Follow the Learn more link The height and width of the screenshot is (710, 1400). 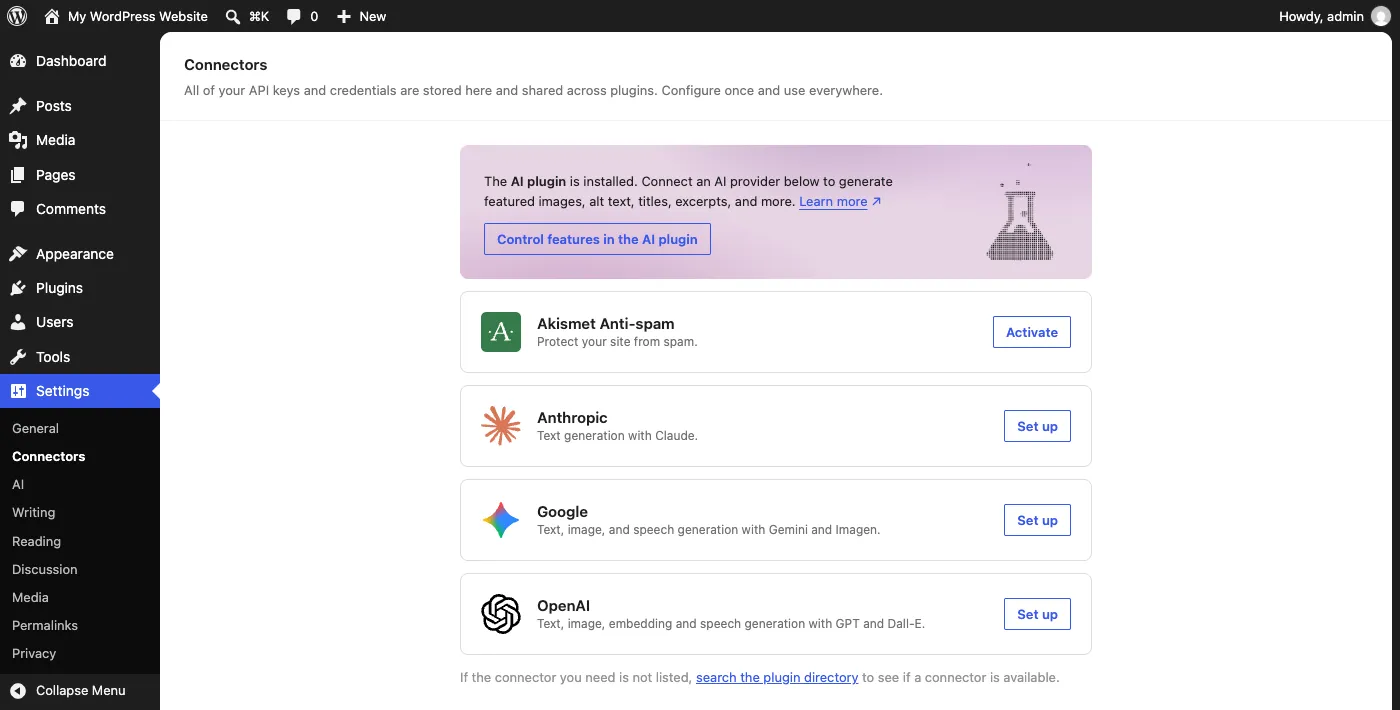(x=833, y=201)
